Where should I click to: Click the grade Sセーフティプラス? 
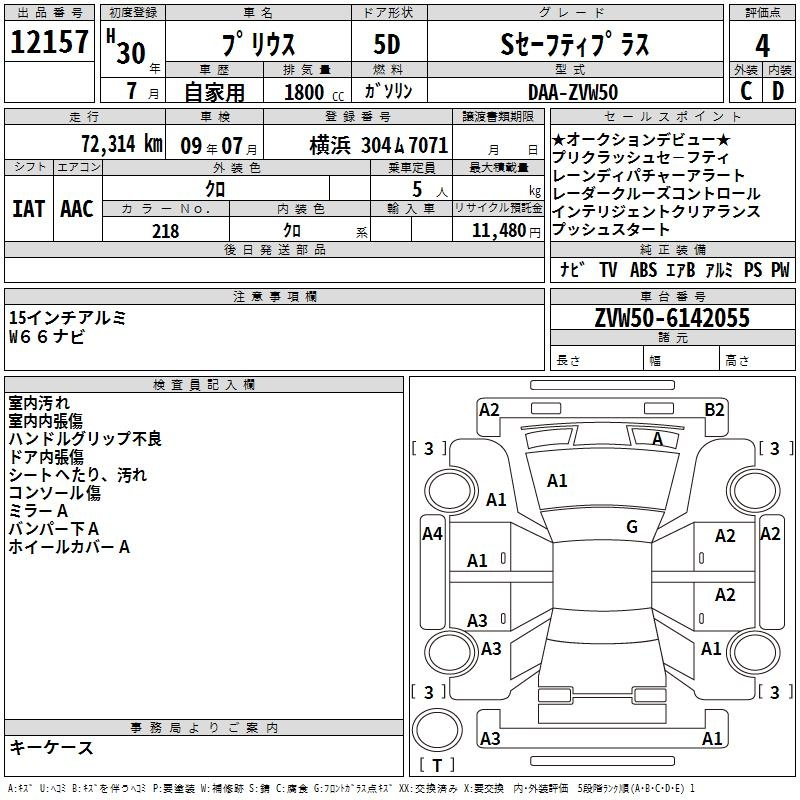[575, 45]
